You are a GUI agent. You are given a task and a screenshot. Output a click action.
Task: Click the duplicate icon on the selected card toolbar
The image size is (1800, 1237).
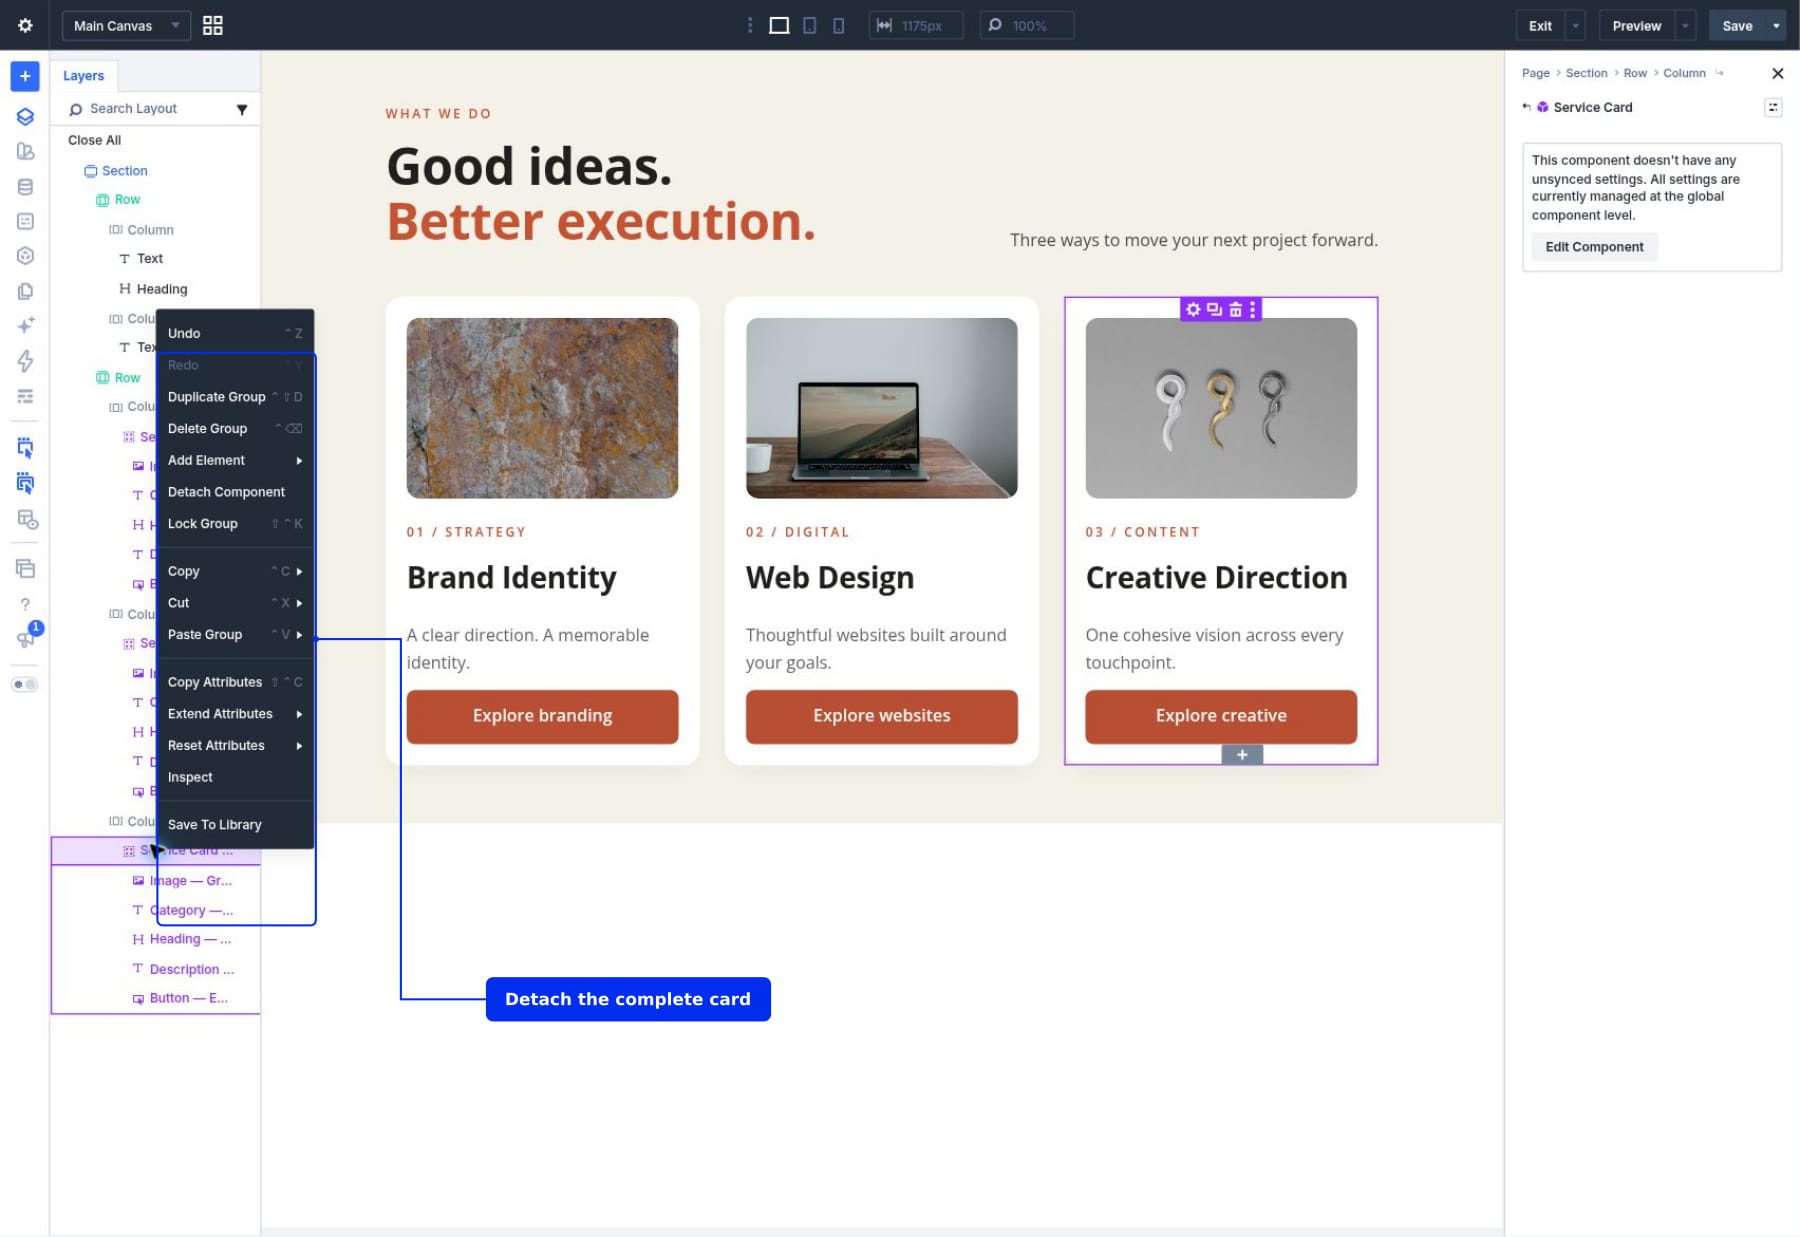pyautogui.click(x=1214, y=310)
